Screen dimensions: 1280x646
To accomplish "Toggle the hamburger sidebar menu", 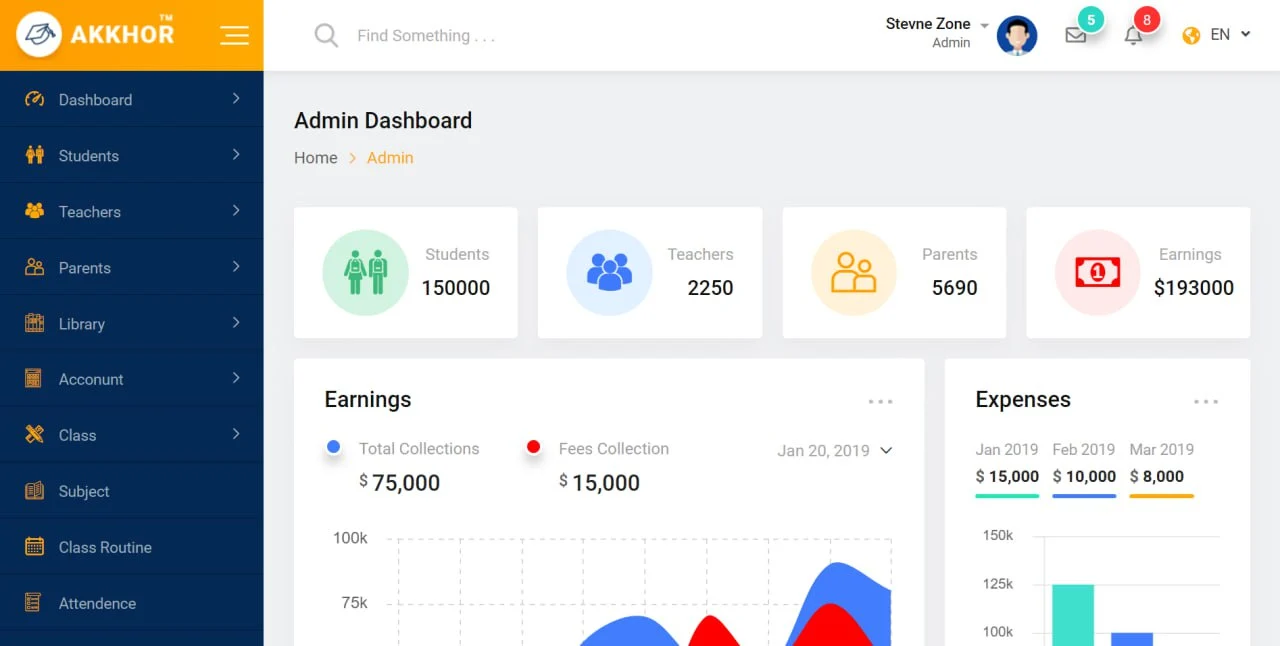I will coord(234,35).
